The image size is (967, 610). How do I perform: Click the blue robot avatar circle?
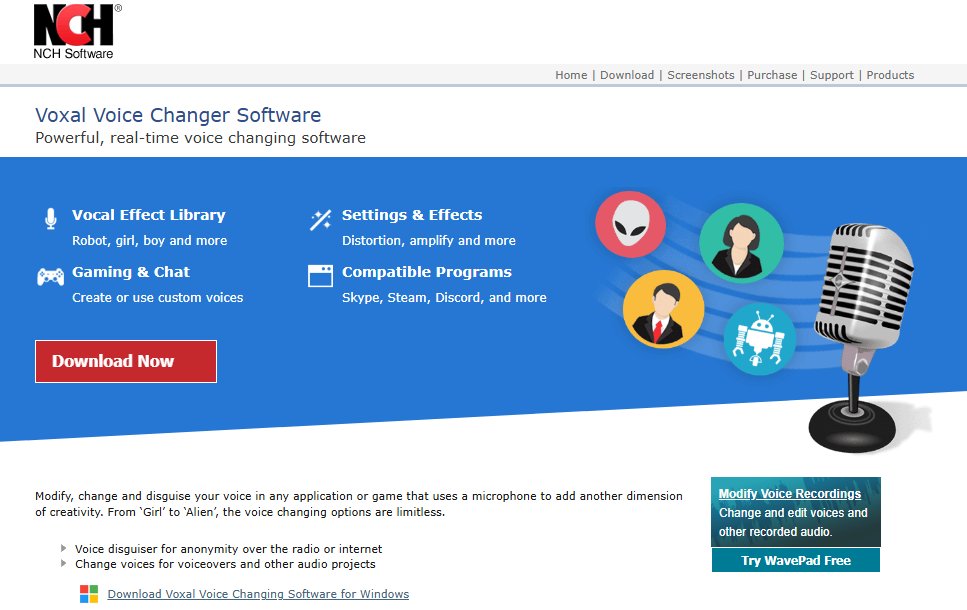pyautogui.click(x=760, y=339)
